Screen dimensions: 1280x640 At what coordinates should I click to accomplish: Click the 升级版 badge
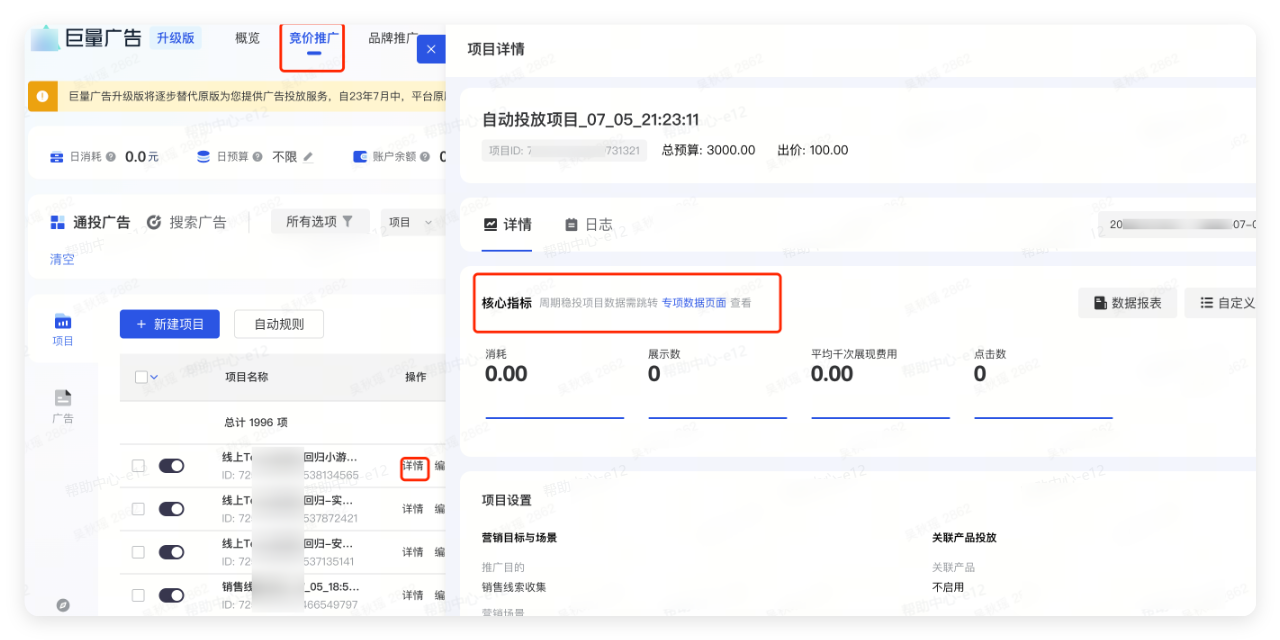tap(177, 38)
